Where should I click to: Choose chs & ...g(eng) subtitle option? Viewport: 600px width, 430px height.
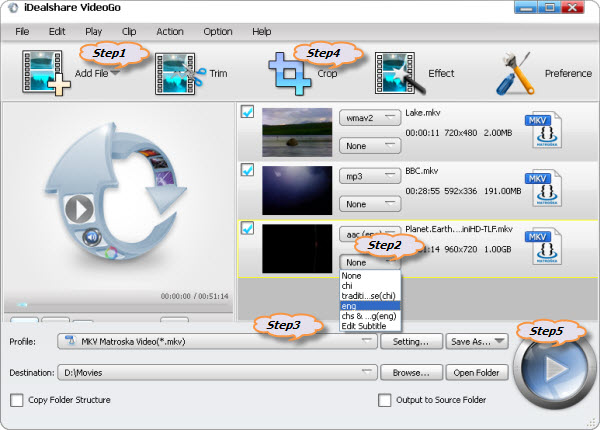click(x=370, y=316)
